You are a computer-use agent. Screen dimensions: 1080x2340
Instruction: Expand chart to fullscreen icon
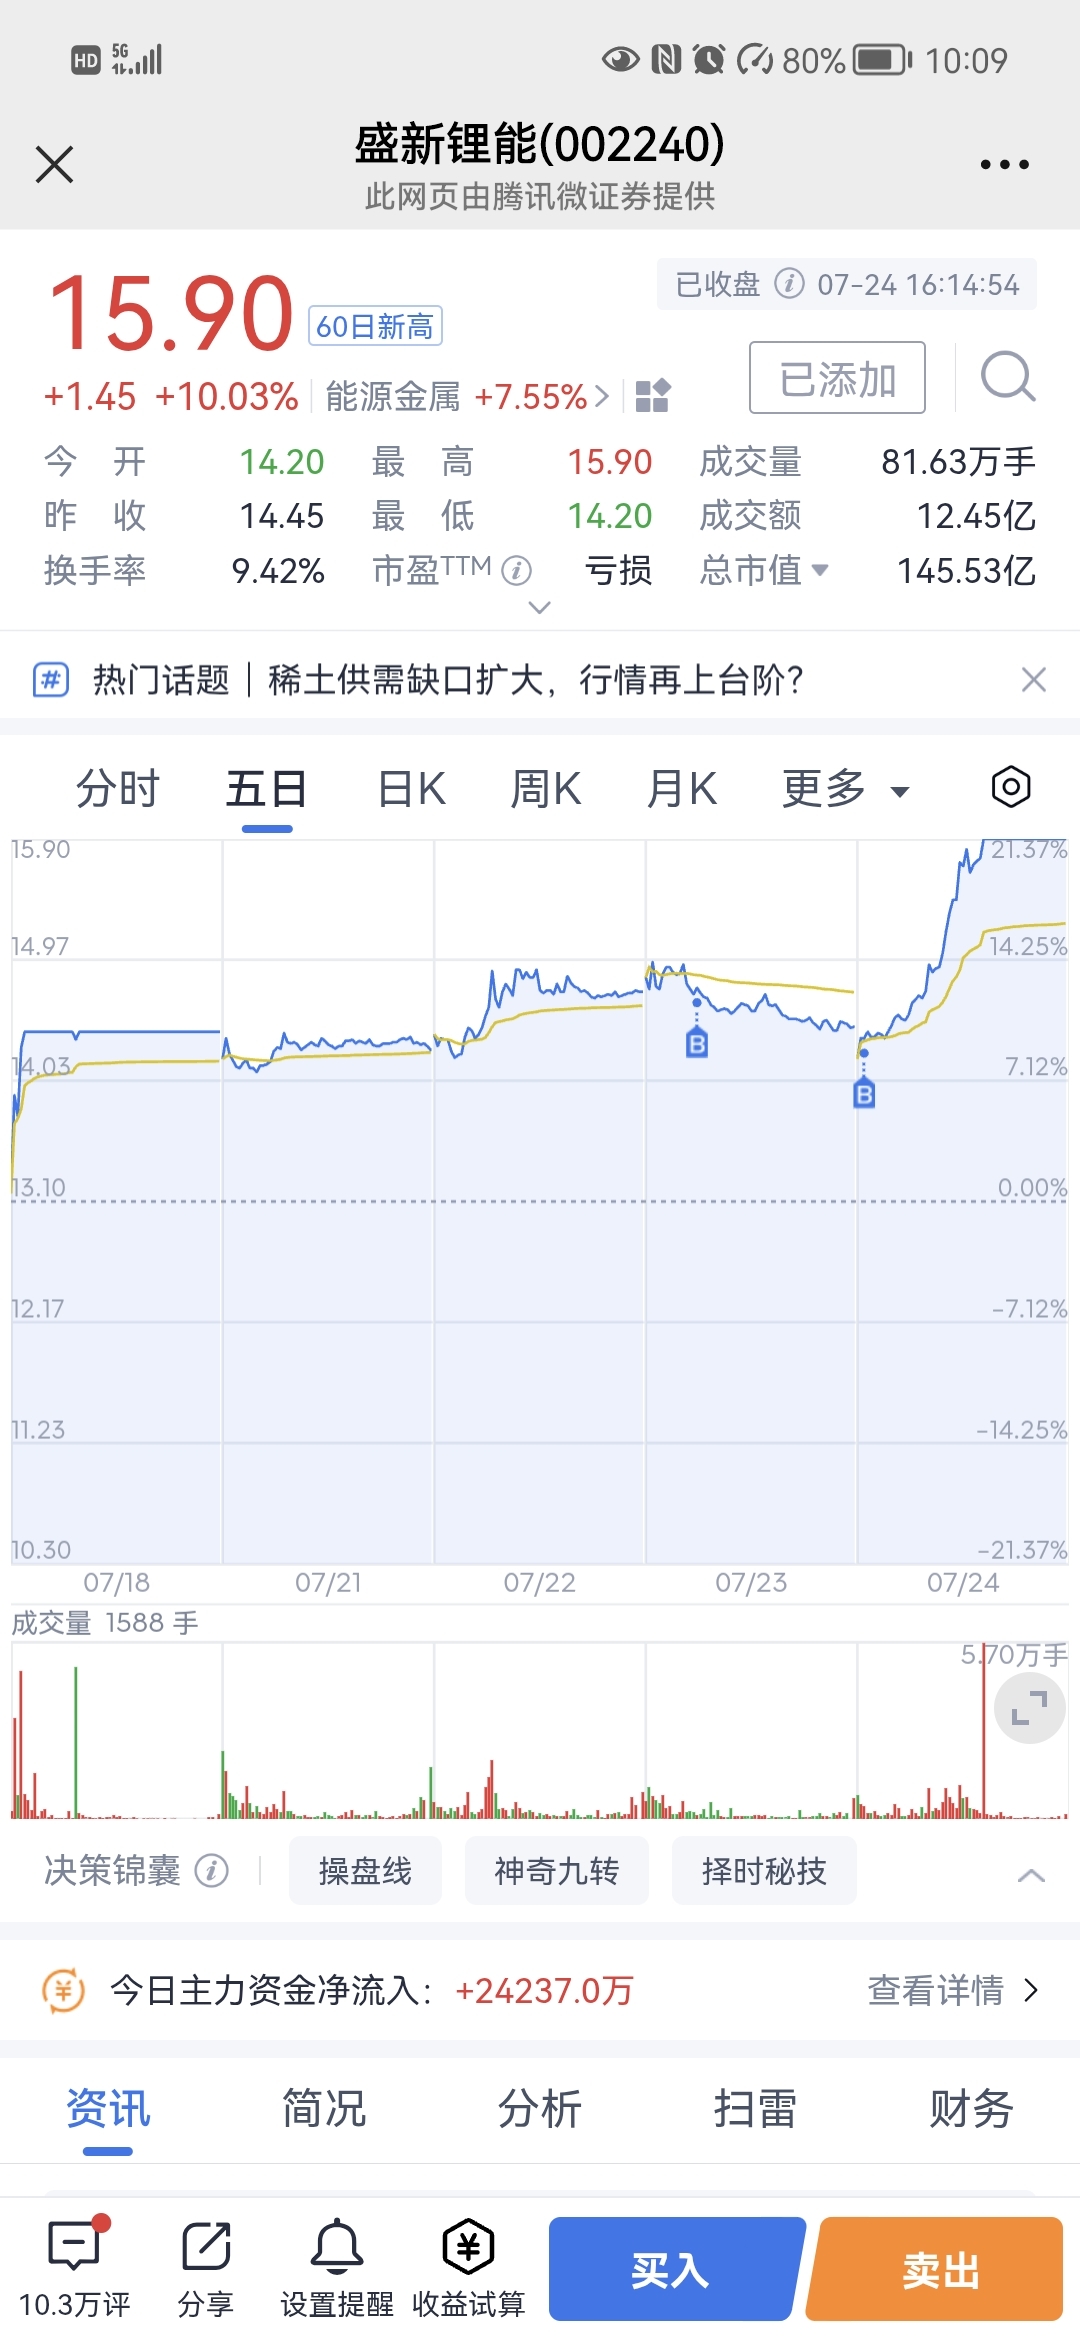1029,1707
